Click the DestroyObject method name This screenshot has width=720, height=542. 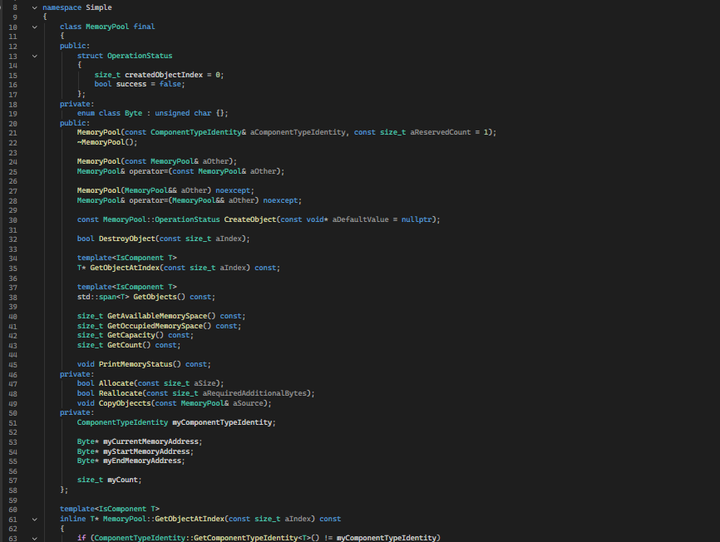pyautogui.click(x=126, y=238)
